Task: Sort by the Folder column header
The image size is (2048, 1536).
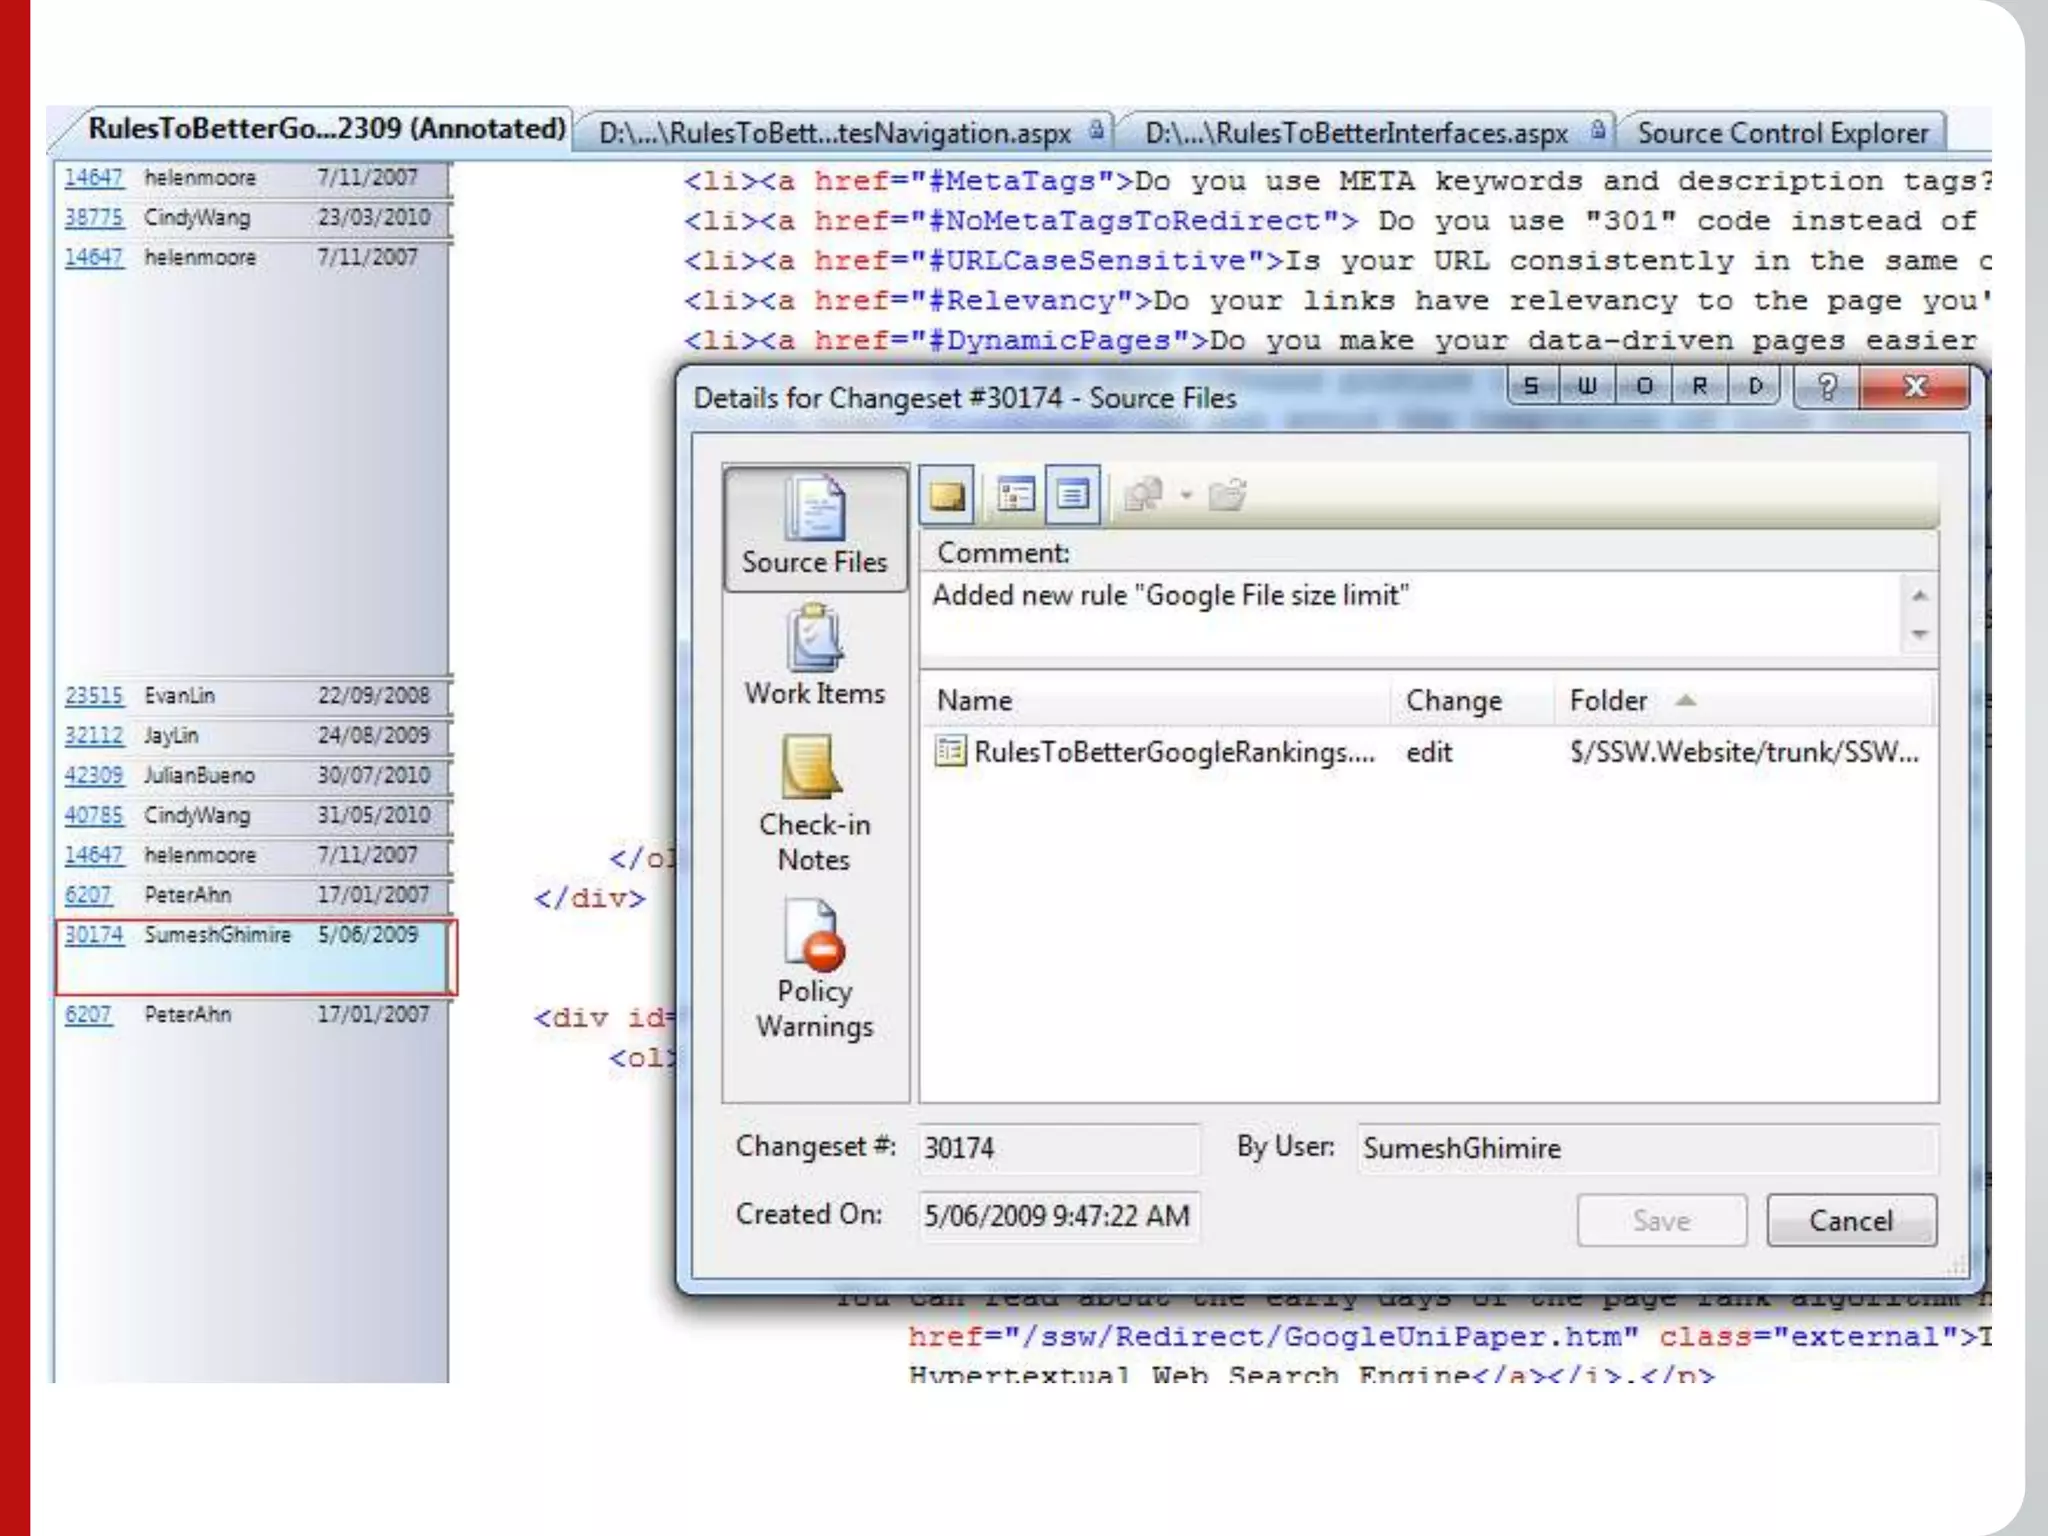Action: click(x=1608, y=701)
